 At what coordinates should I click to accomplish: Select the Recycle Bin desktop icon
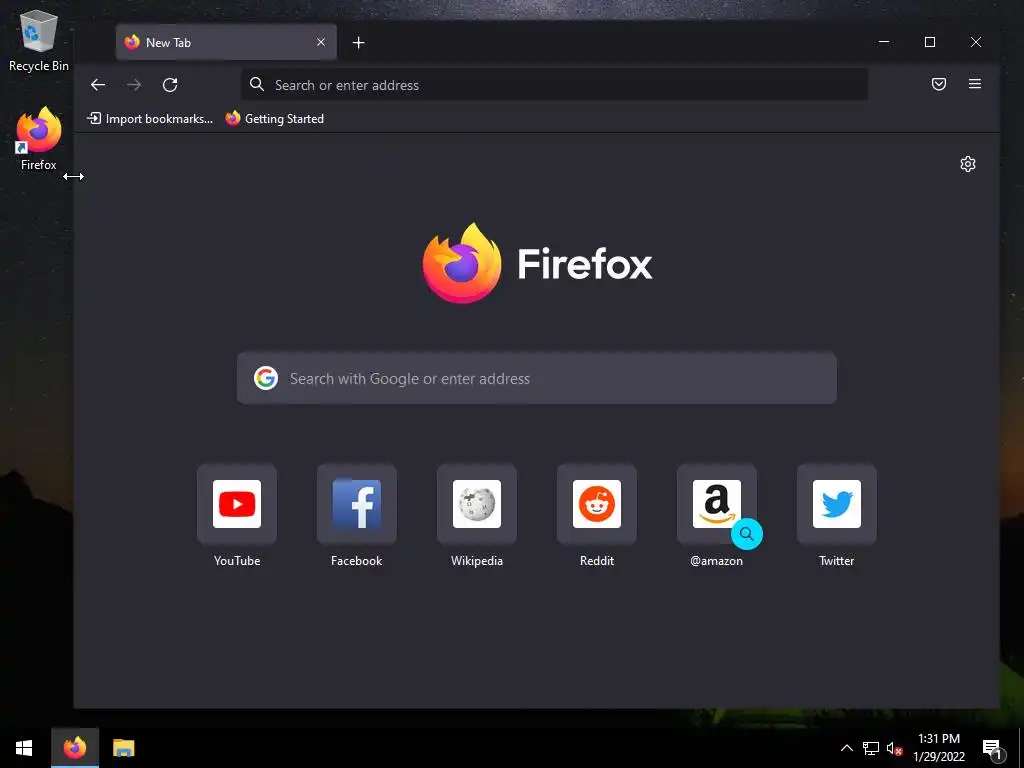[39, 40]
